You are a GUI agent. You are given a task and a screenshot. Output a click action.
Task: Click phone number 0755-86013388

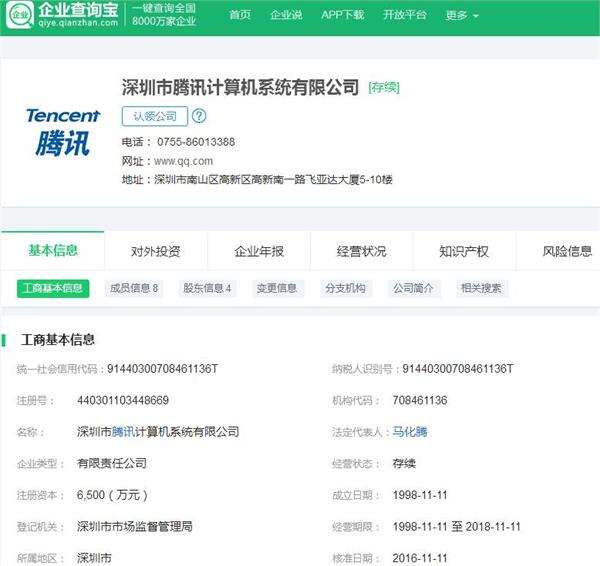click(196, 142)
